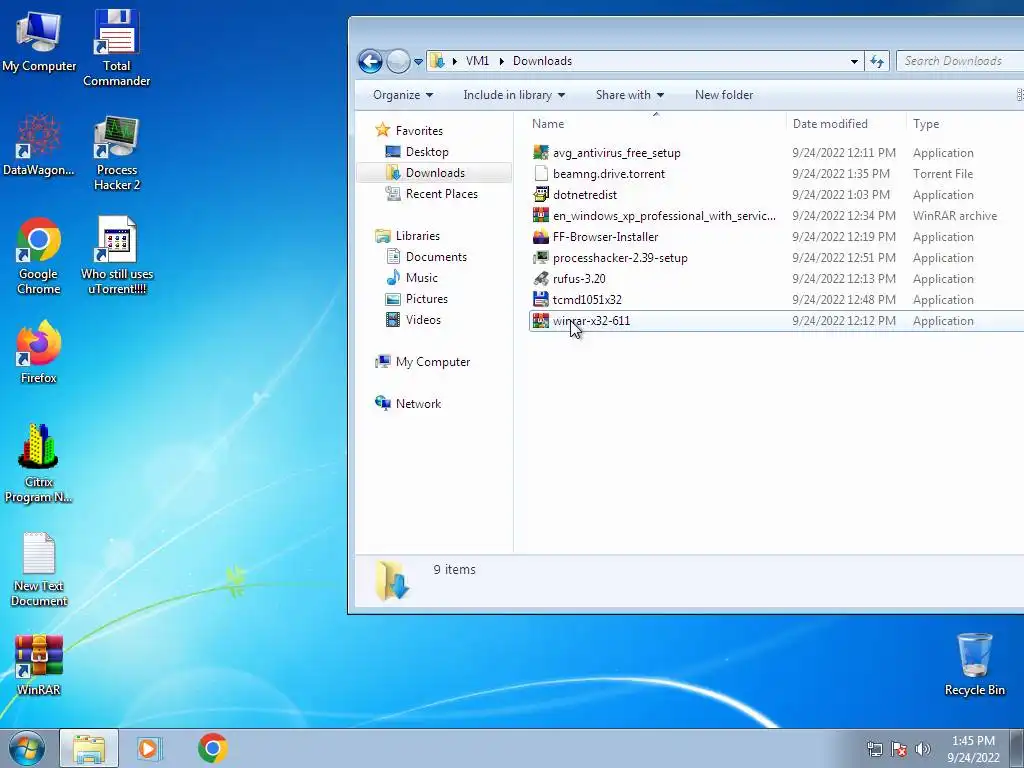Screen dimensions: 1024x768
Task: Open Action Center flag tray icon
Action: 899,749
